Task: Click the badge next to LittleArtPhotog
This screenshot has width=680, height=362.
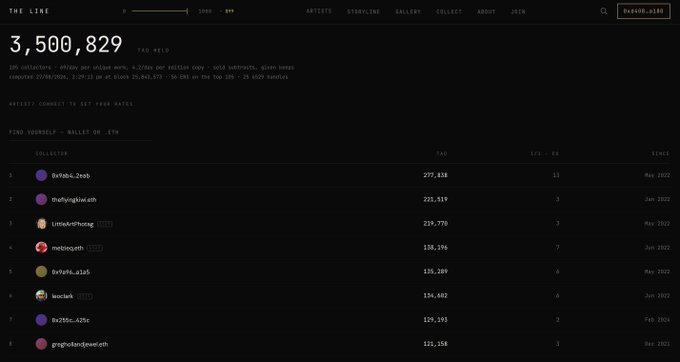Action: click(x=105, y=224)
